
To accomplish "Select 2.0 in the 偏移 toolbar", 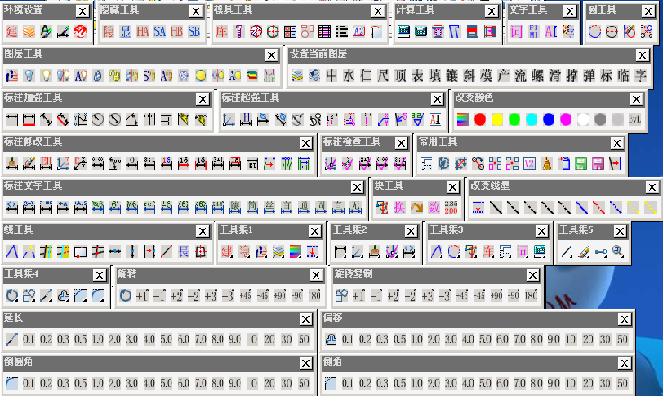I will click(x=434, y=340).
